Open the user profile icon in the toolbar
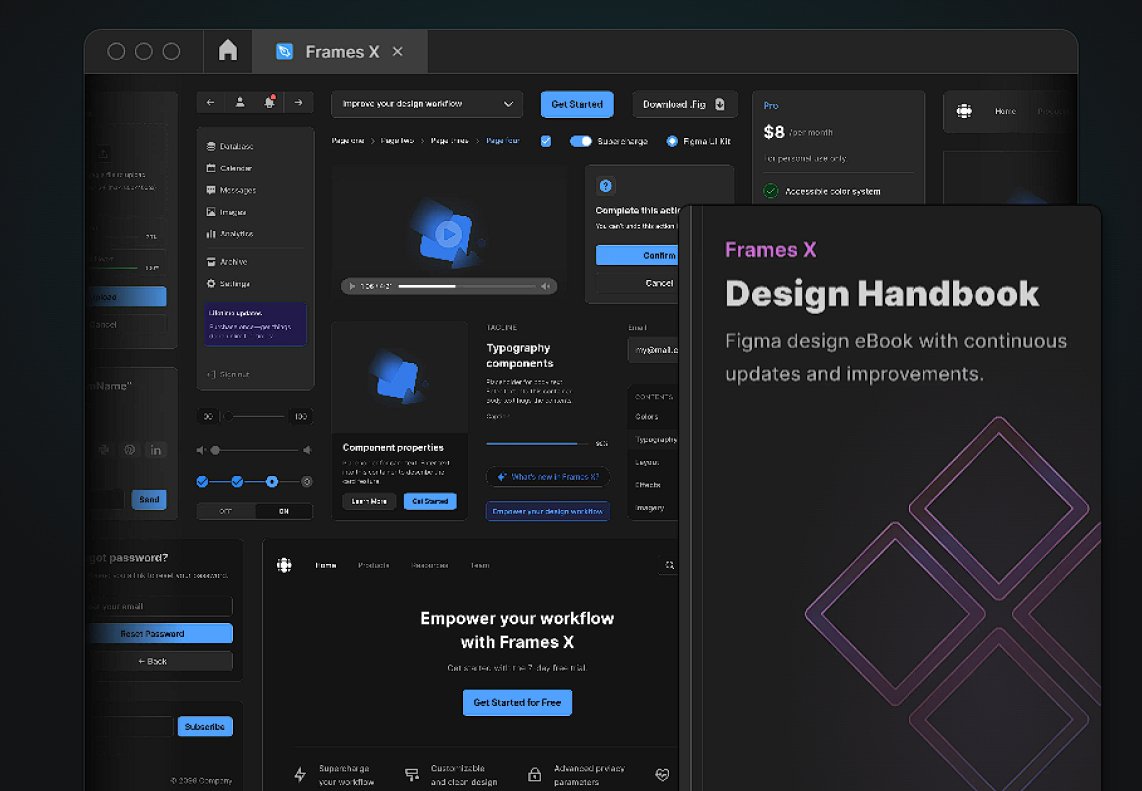1142x791 pixels. coord(240,103)
